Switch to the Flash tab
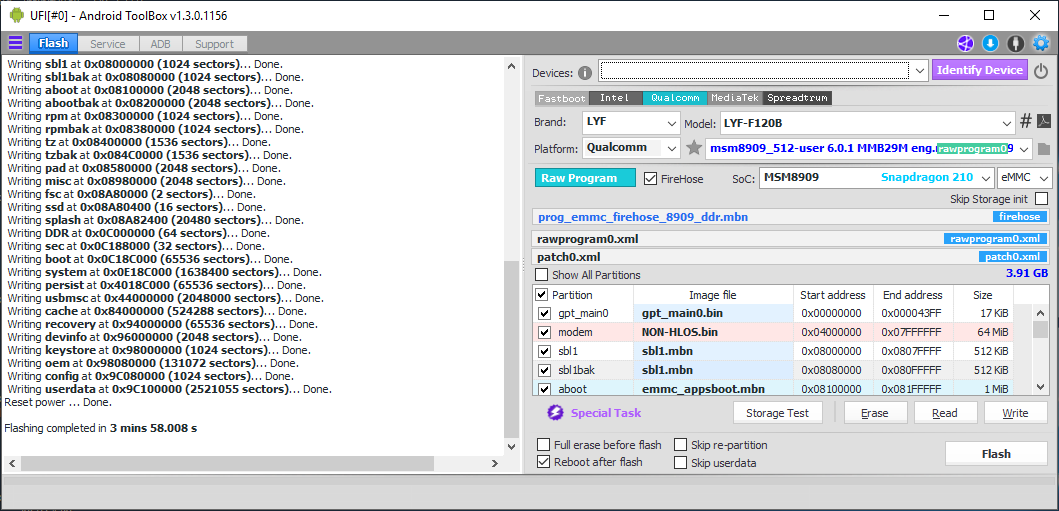The height and width of the screenshot is (511, 1059). point(53,44)
